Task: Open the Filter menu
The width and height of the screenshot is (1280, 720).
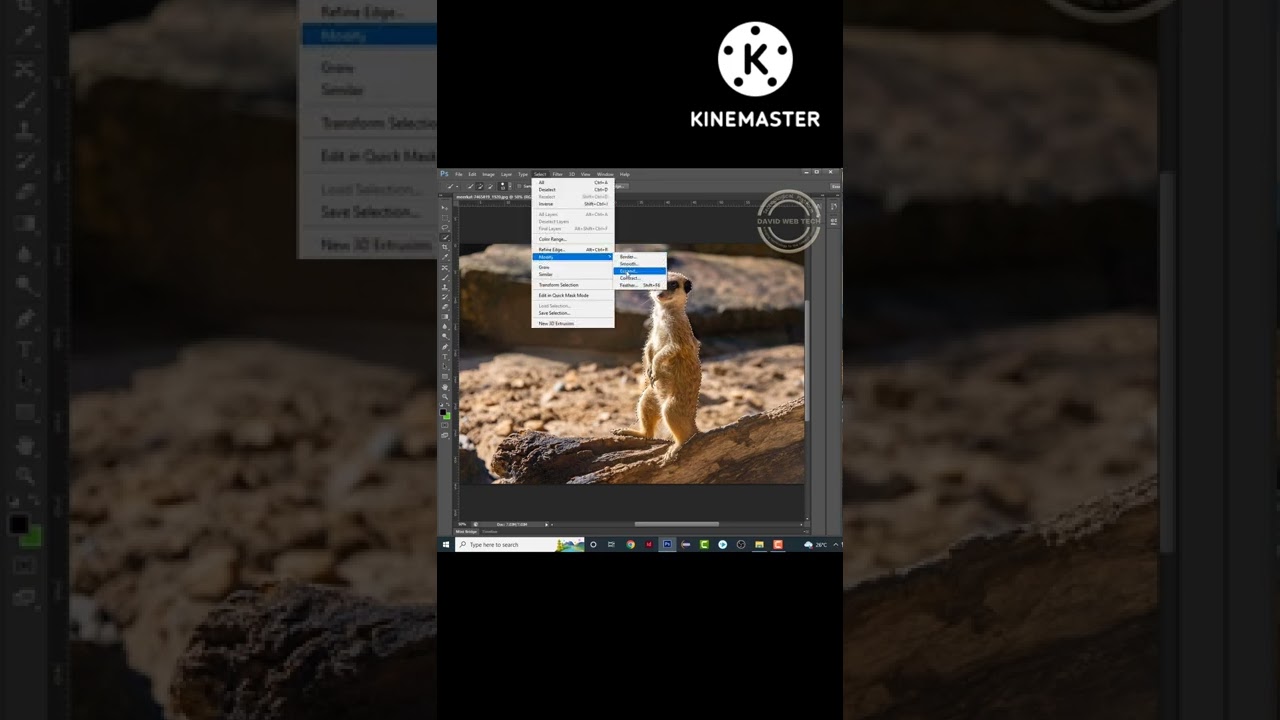Action: pyautogui.click(x=556, y=174)
